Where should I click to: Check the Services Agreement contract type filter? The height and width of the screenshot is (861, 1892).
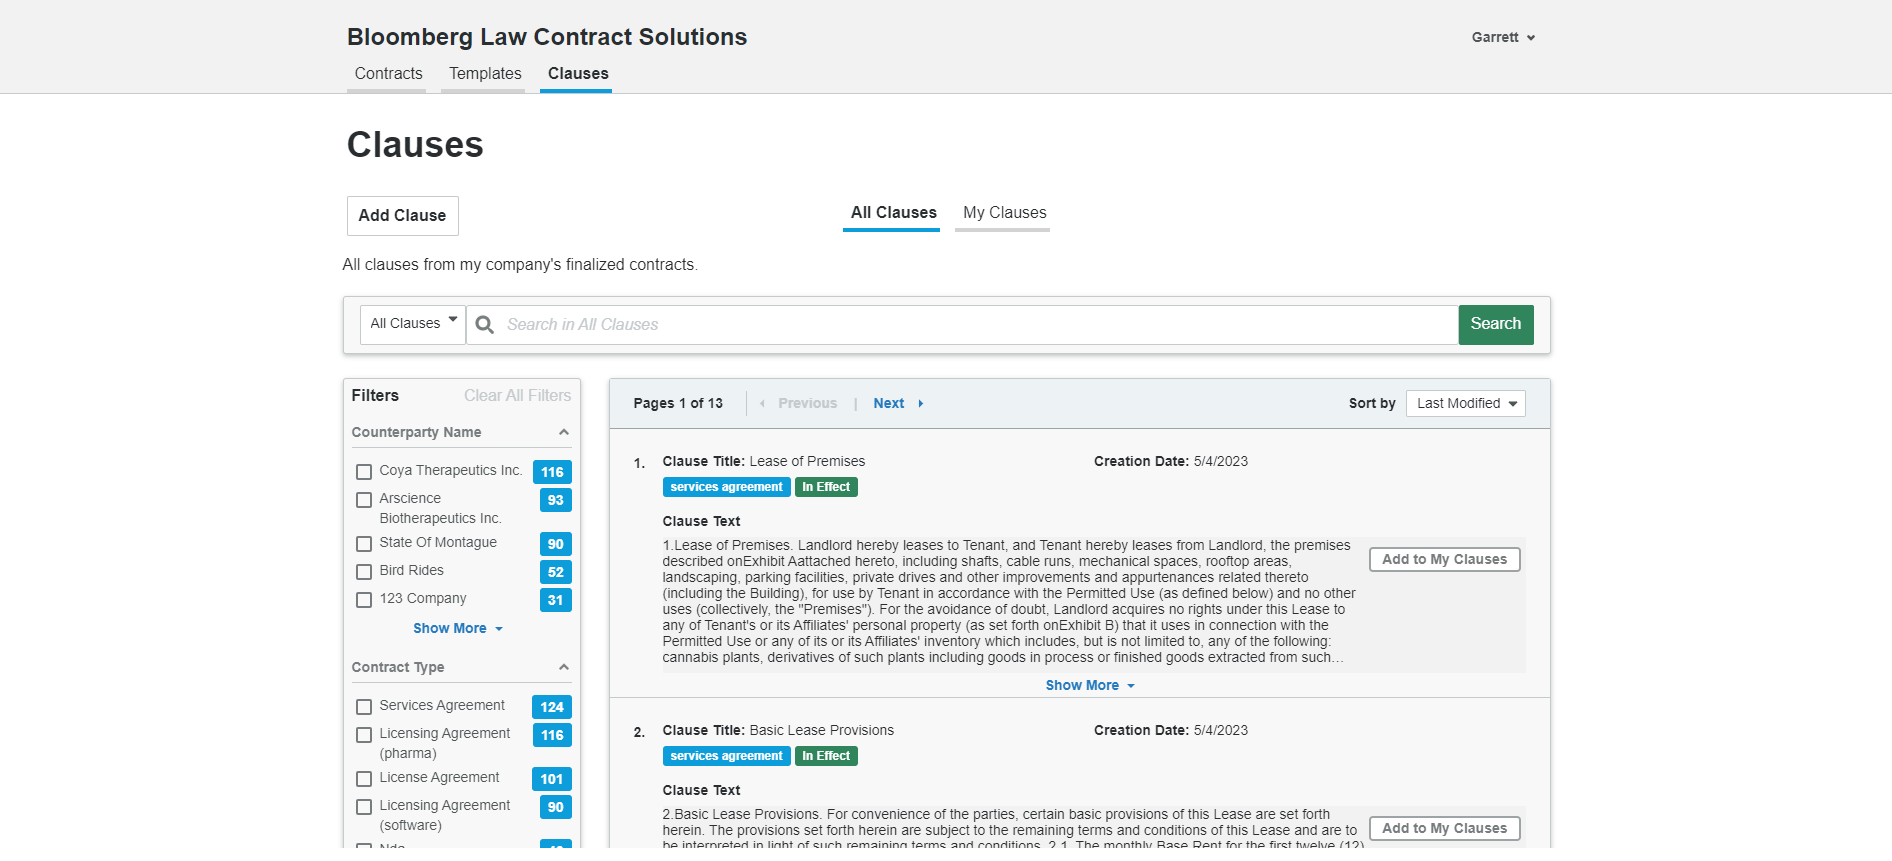pyautogui.click(x=363, y=706)
